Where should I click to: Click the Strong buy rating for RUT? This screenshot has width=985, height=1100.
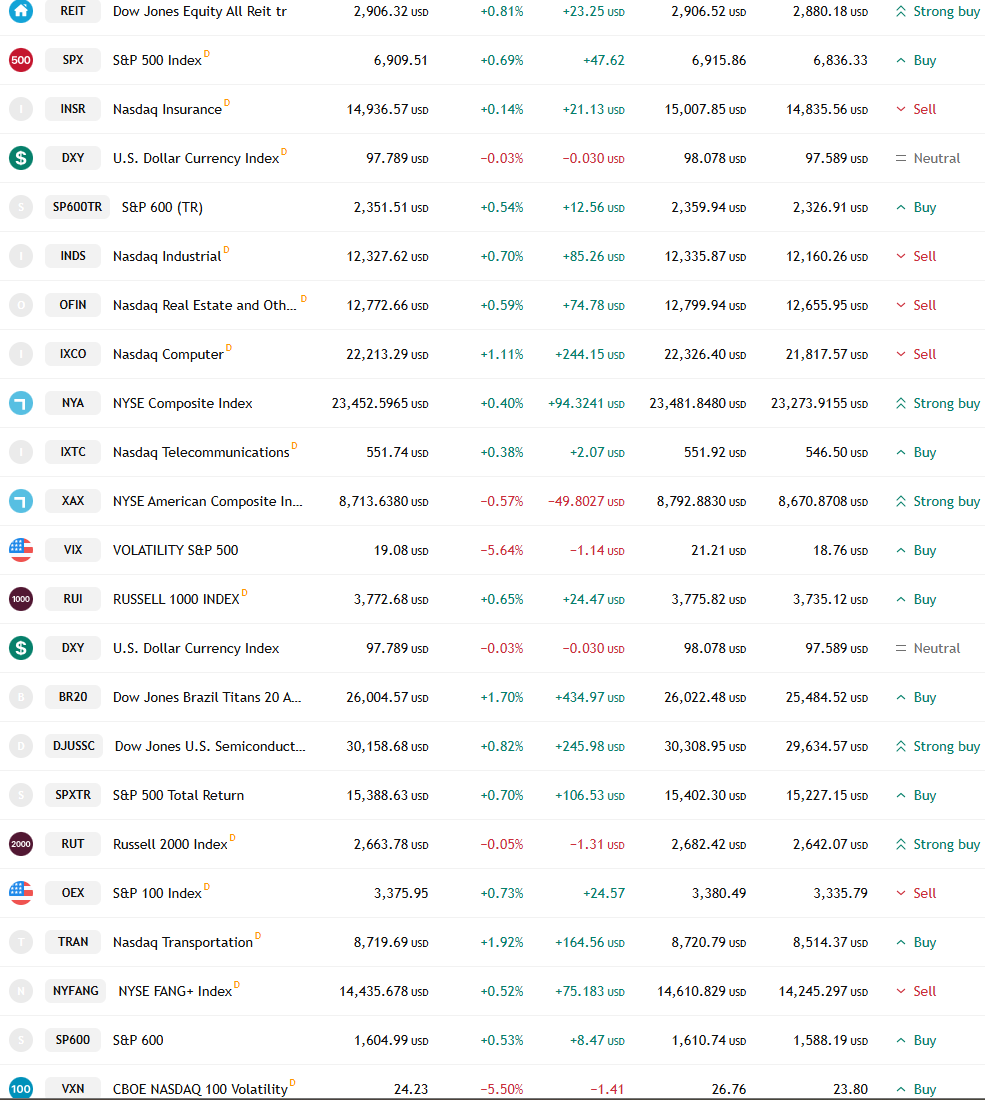tap(938, 844)
